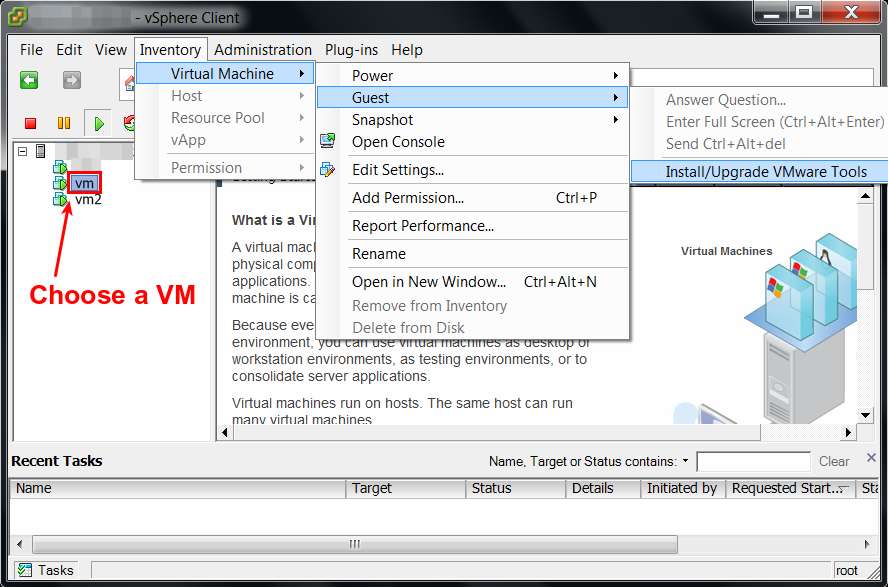Open the Guest submenu
The width and height of the screenshot is (888, 587).
coord(472,97)
